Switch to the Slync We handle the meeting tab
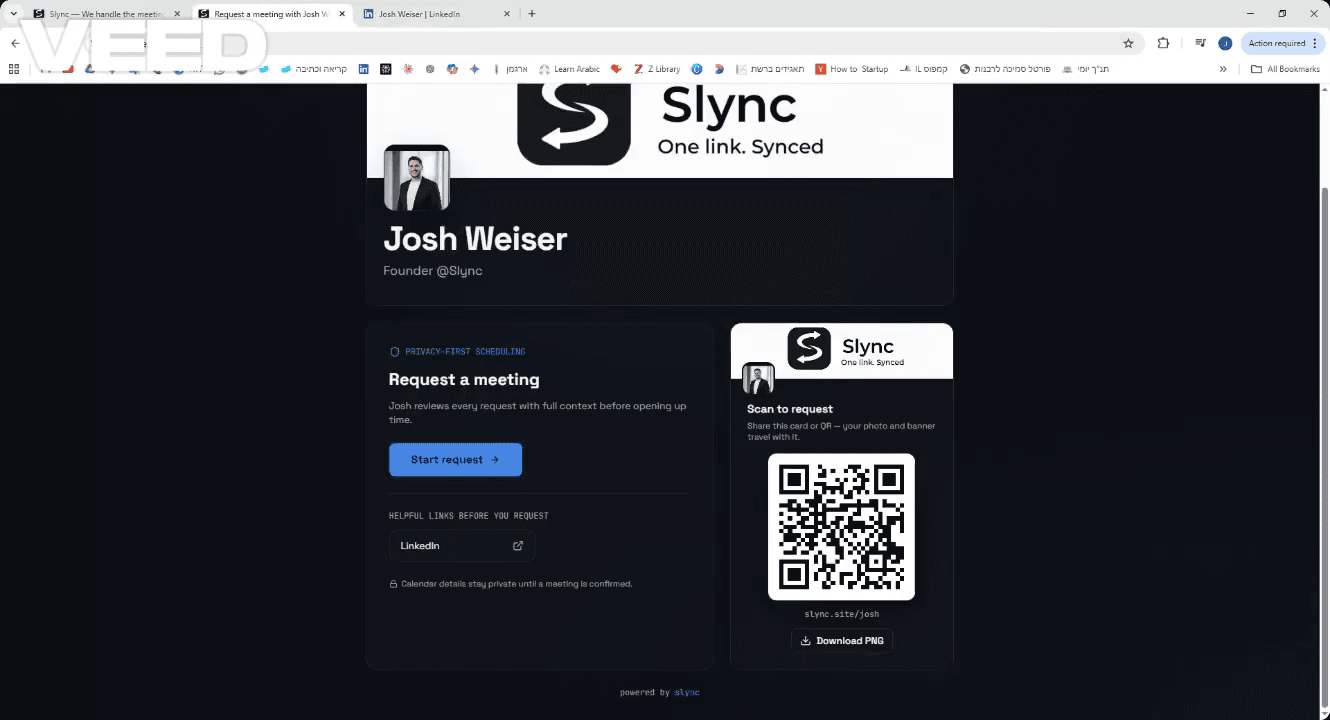This screenshot has width=1330, height=720. (105, 14)
